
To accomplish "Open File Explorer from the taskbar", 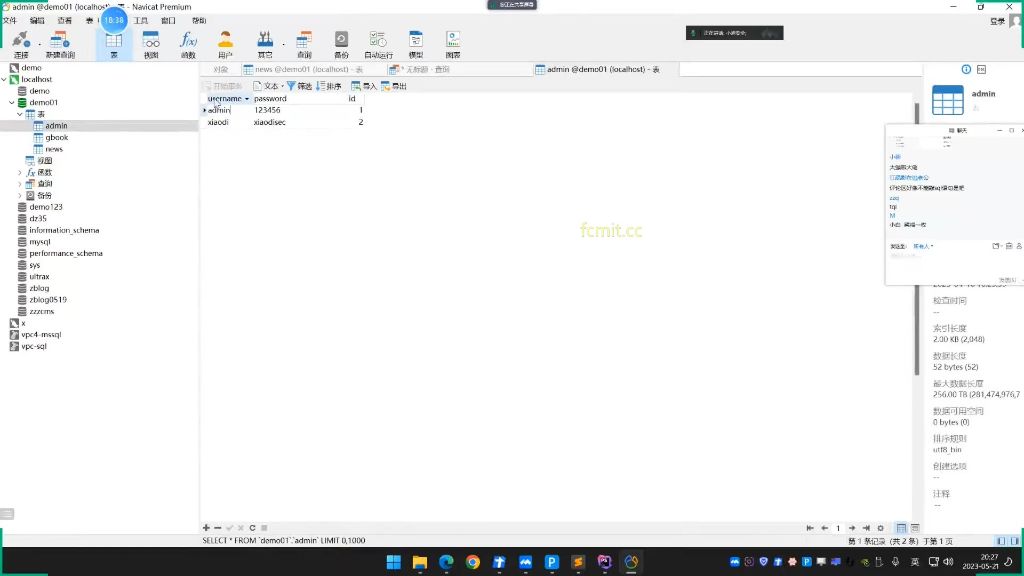I will (x=420, y=562).
